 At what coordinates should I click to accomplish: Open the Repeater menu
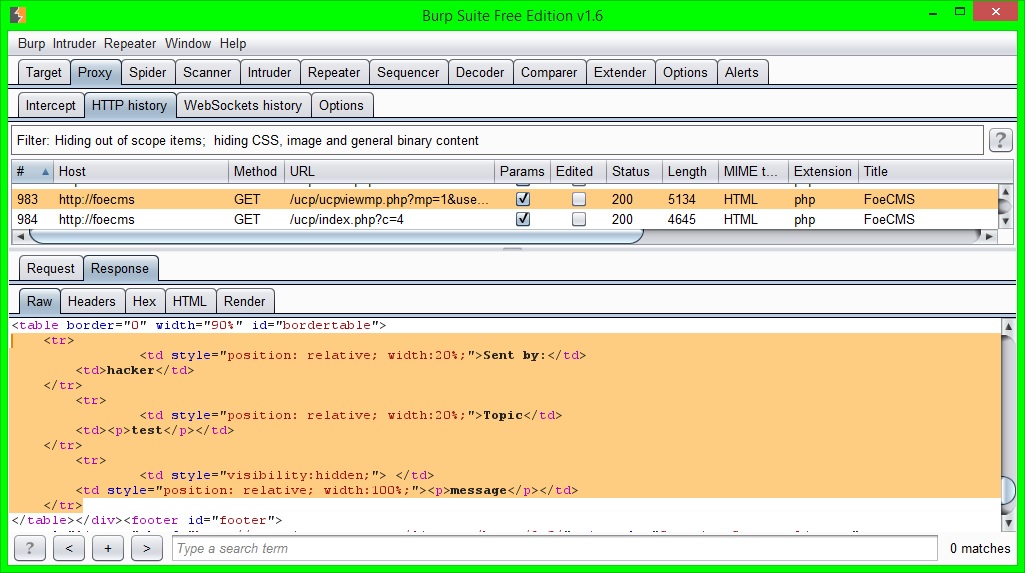pyautogui.click(x=129, y=44)
